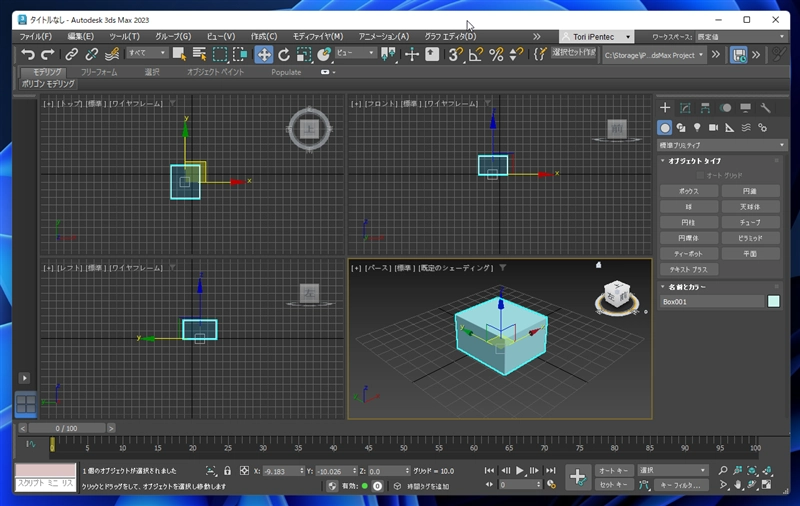Switch to the フリーフォーム ribbon tab
Image resolution: width=800 pixels, height=506 pixels.
99,72
